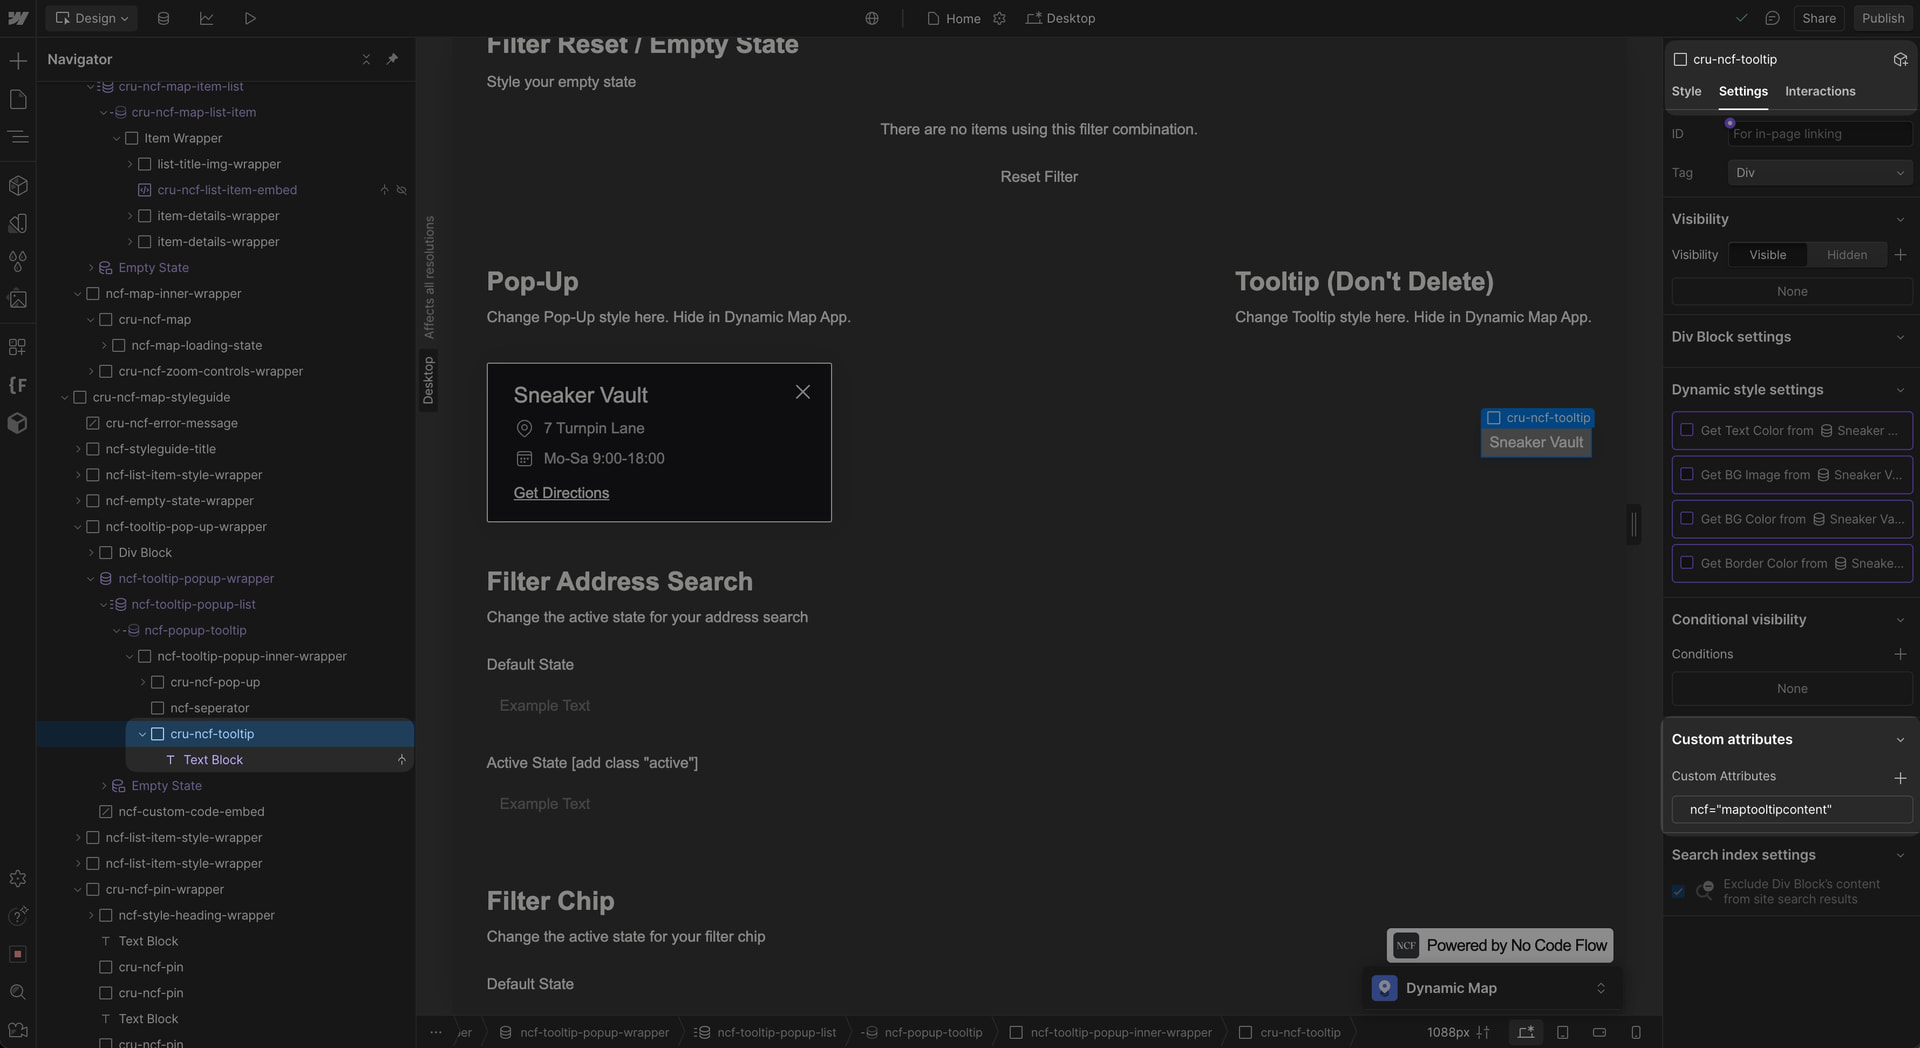Open the Design mode dropdown
1920x1048 pixels.
(92, 18)
